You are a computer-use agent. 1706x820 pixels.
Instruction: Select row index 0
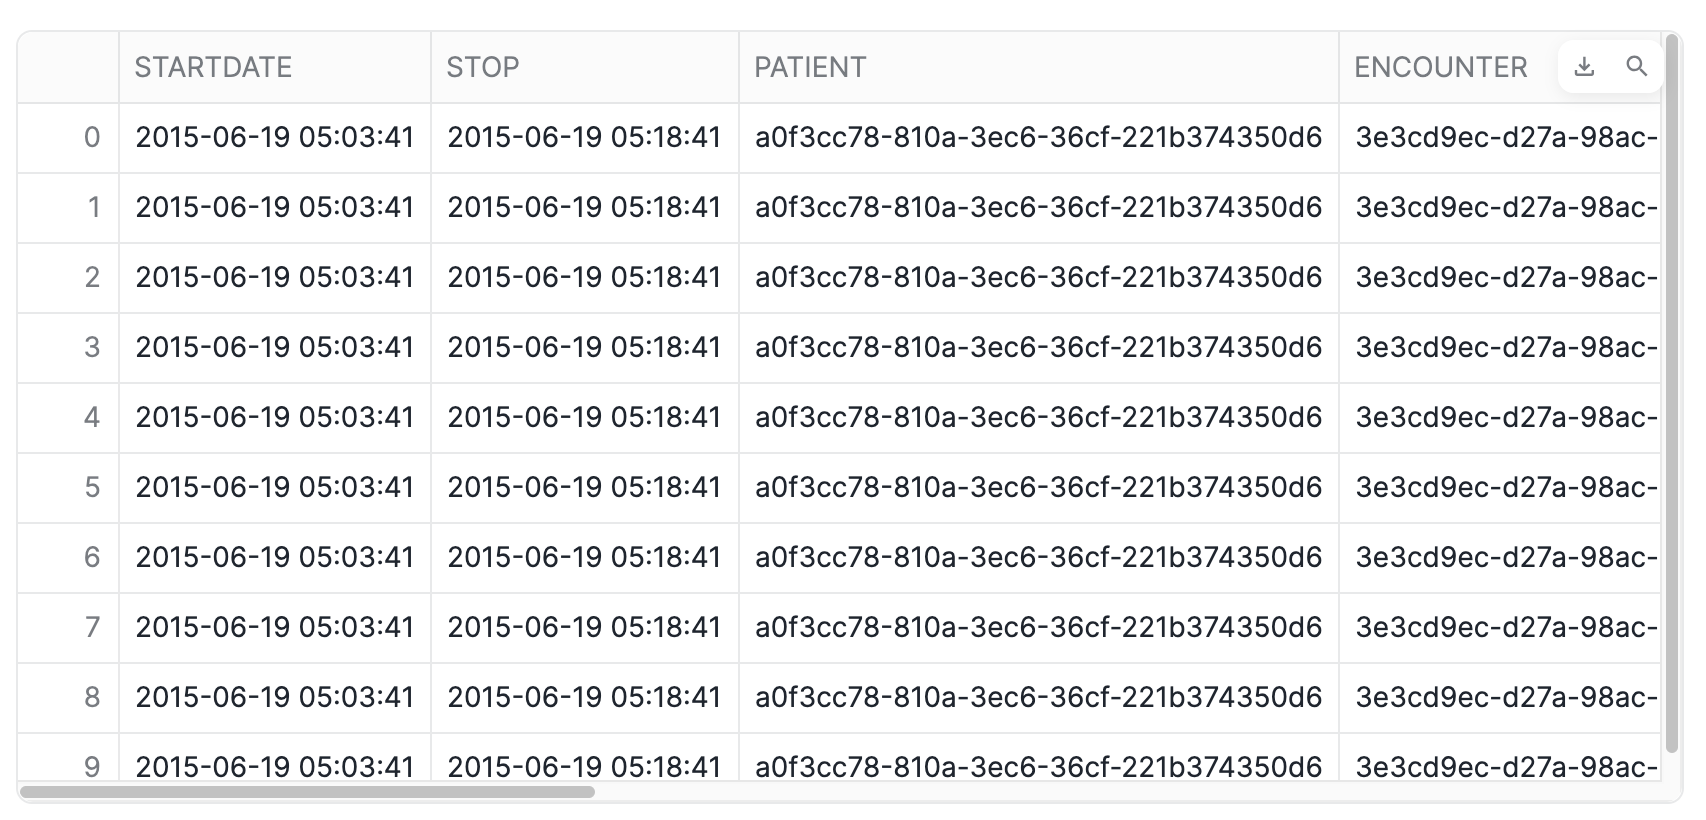point(68,138)
